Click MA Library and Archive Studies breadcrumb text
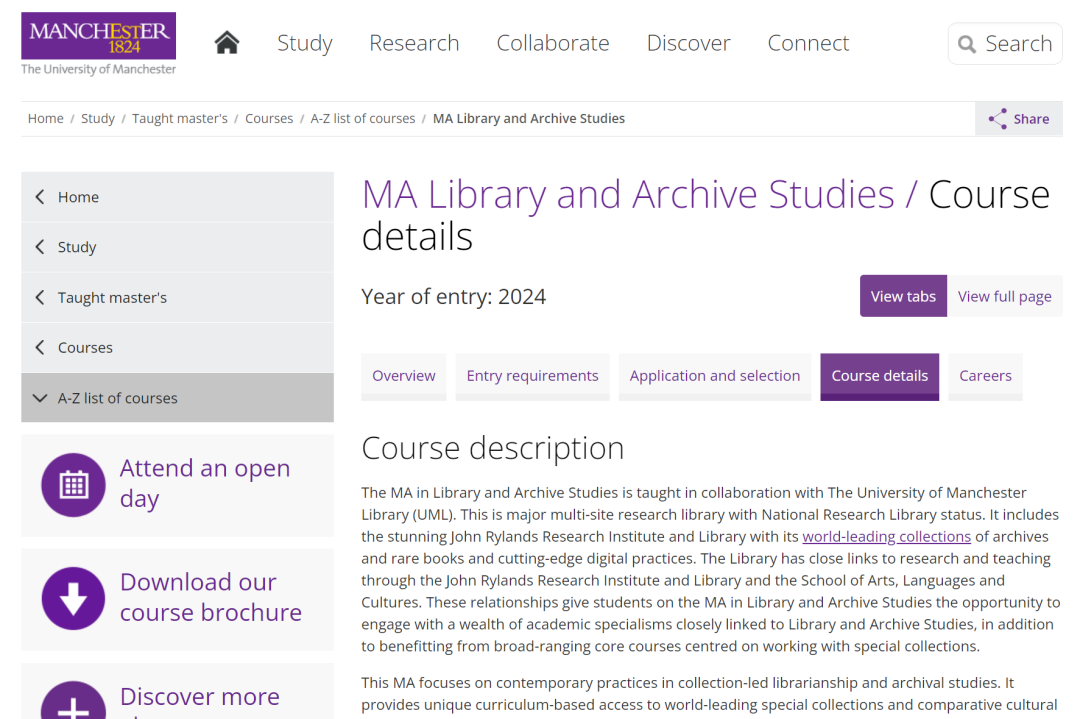Viewport: 1080px width, 719px height. click(x=528, y=118)
